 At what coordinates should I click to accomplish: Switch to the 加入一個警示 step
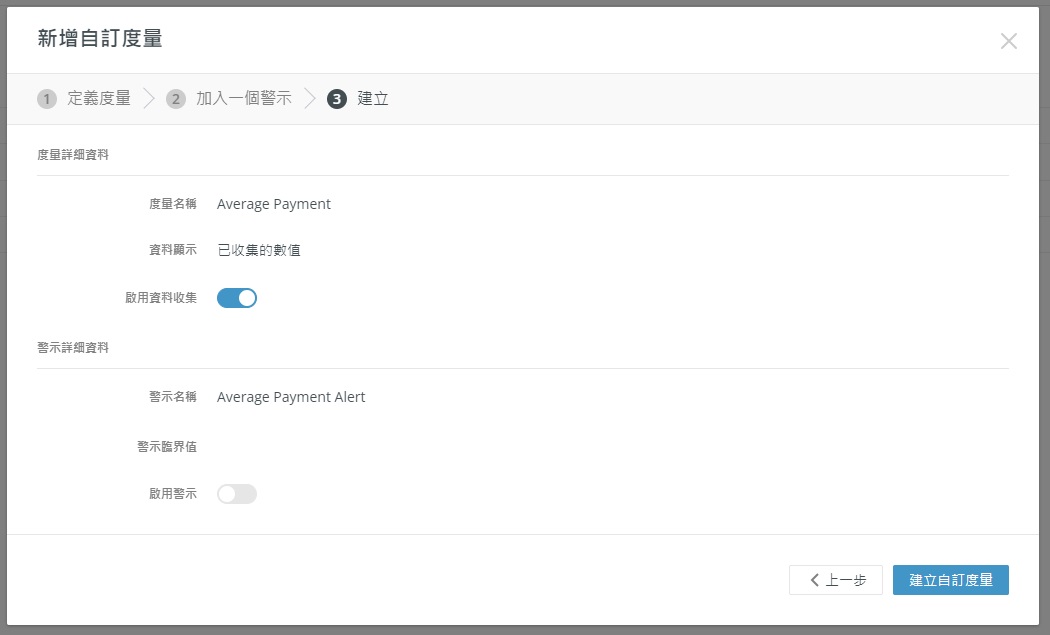244,99
